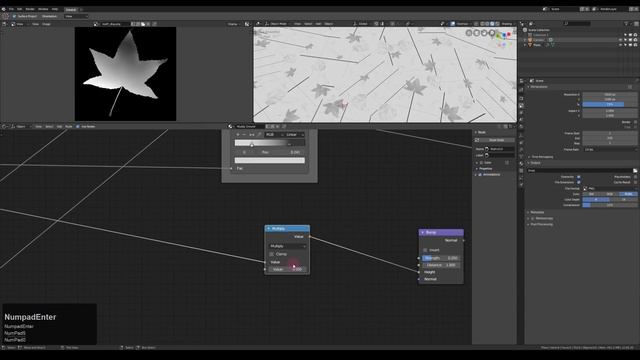Click the viewport Overlays icon

tap(453, 24)
